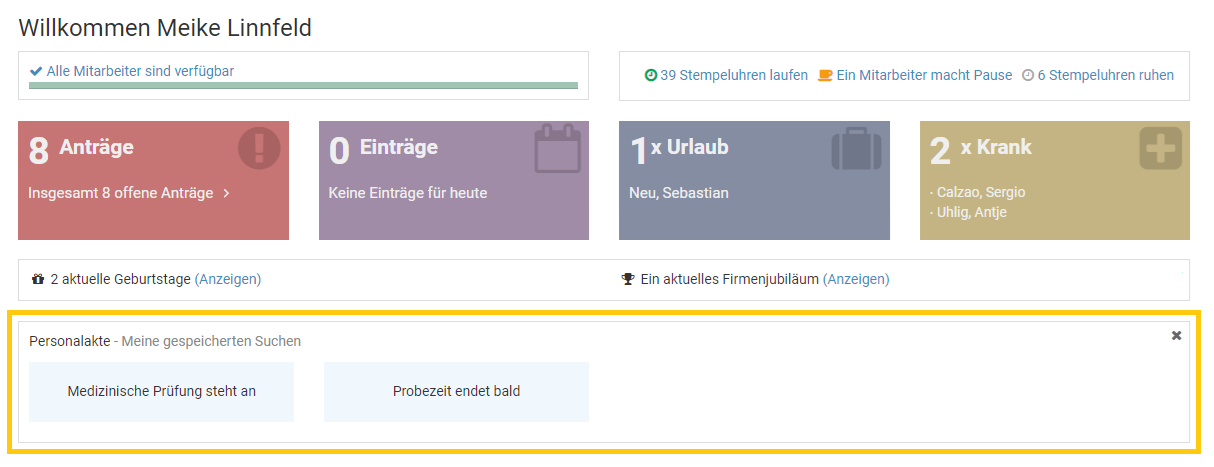Click the green clock icon for running Stempeluhren
1214x467 pixels.
tap(651, 75)
